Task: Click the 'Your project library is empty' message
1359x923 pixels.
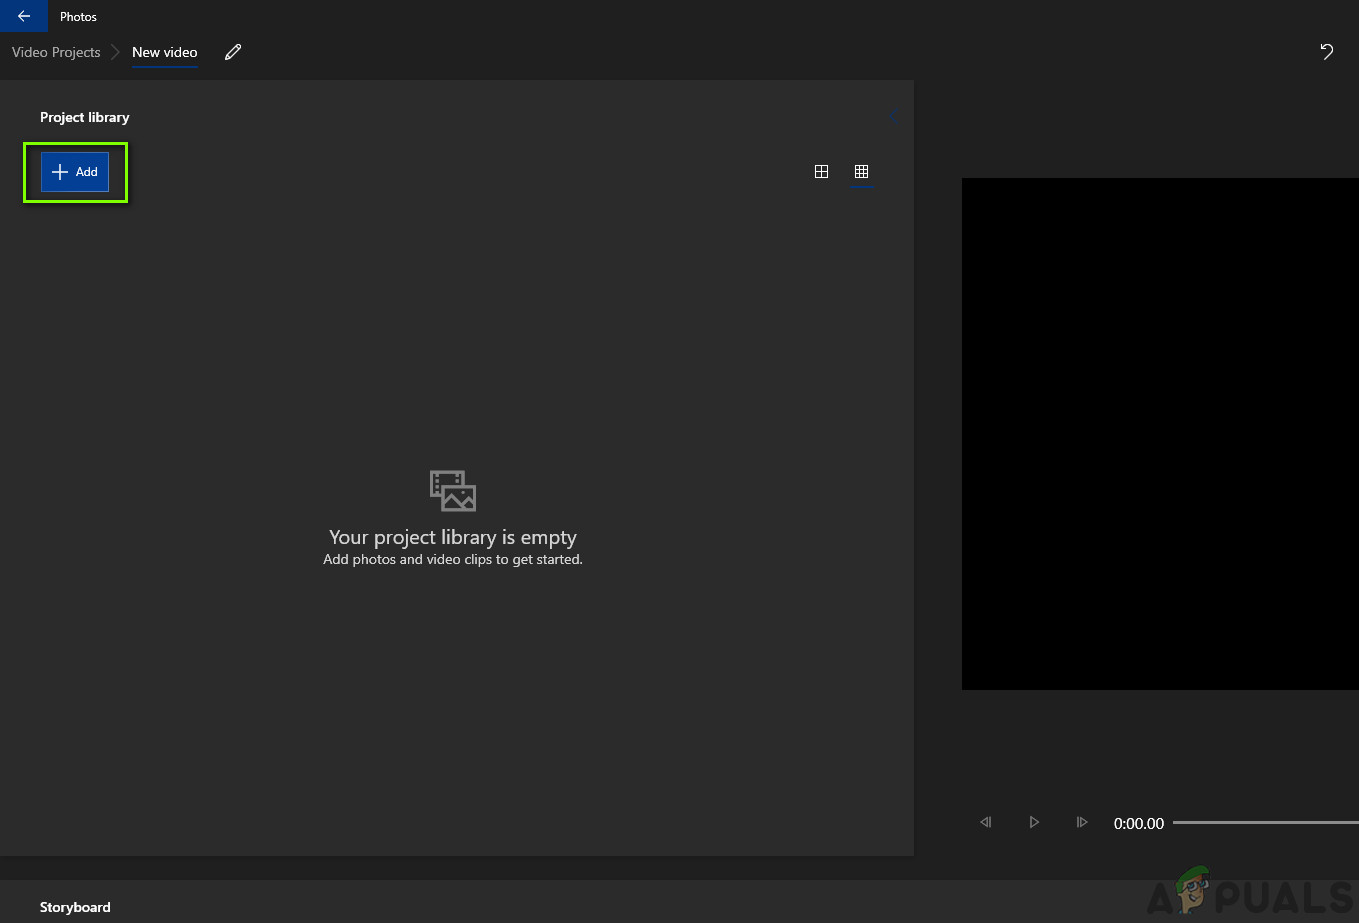Action: point(453,537)
